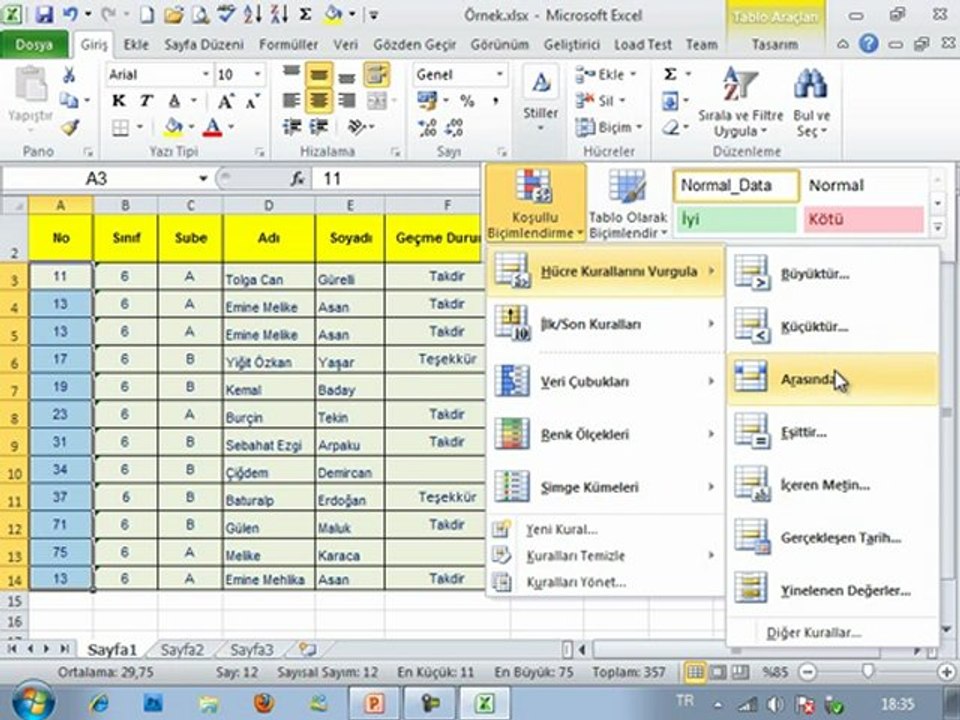Open the Tasarım tab
Image resolution: width=960 pixels, height=720 pixels.
[x=774, y=45]
